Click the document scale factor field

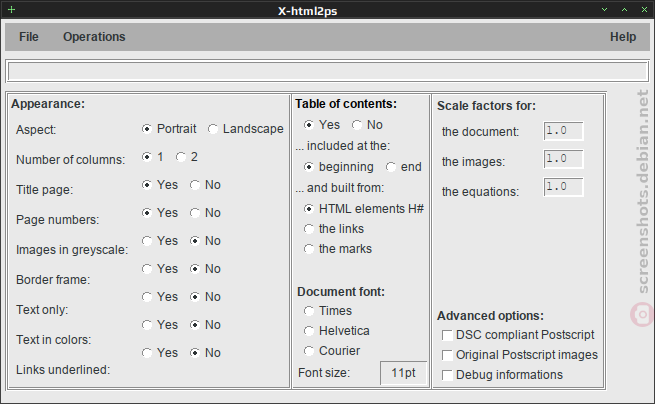pyautogui.click(x=563, y=131)
